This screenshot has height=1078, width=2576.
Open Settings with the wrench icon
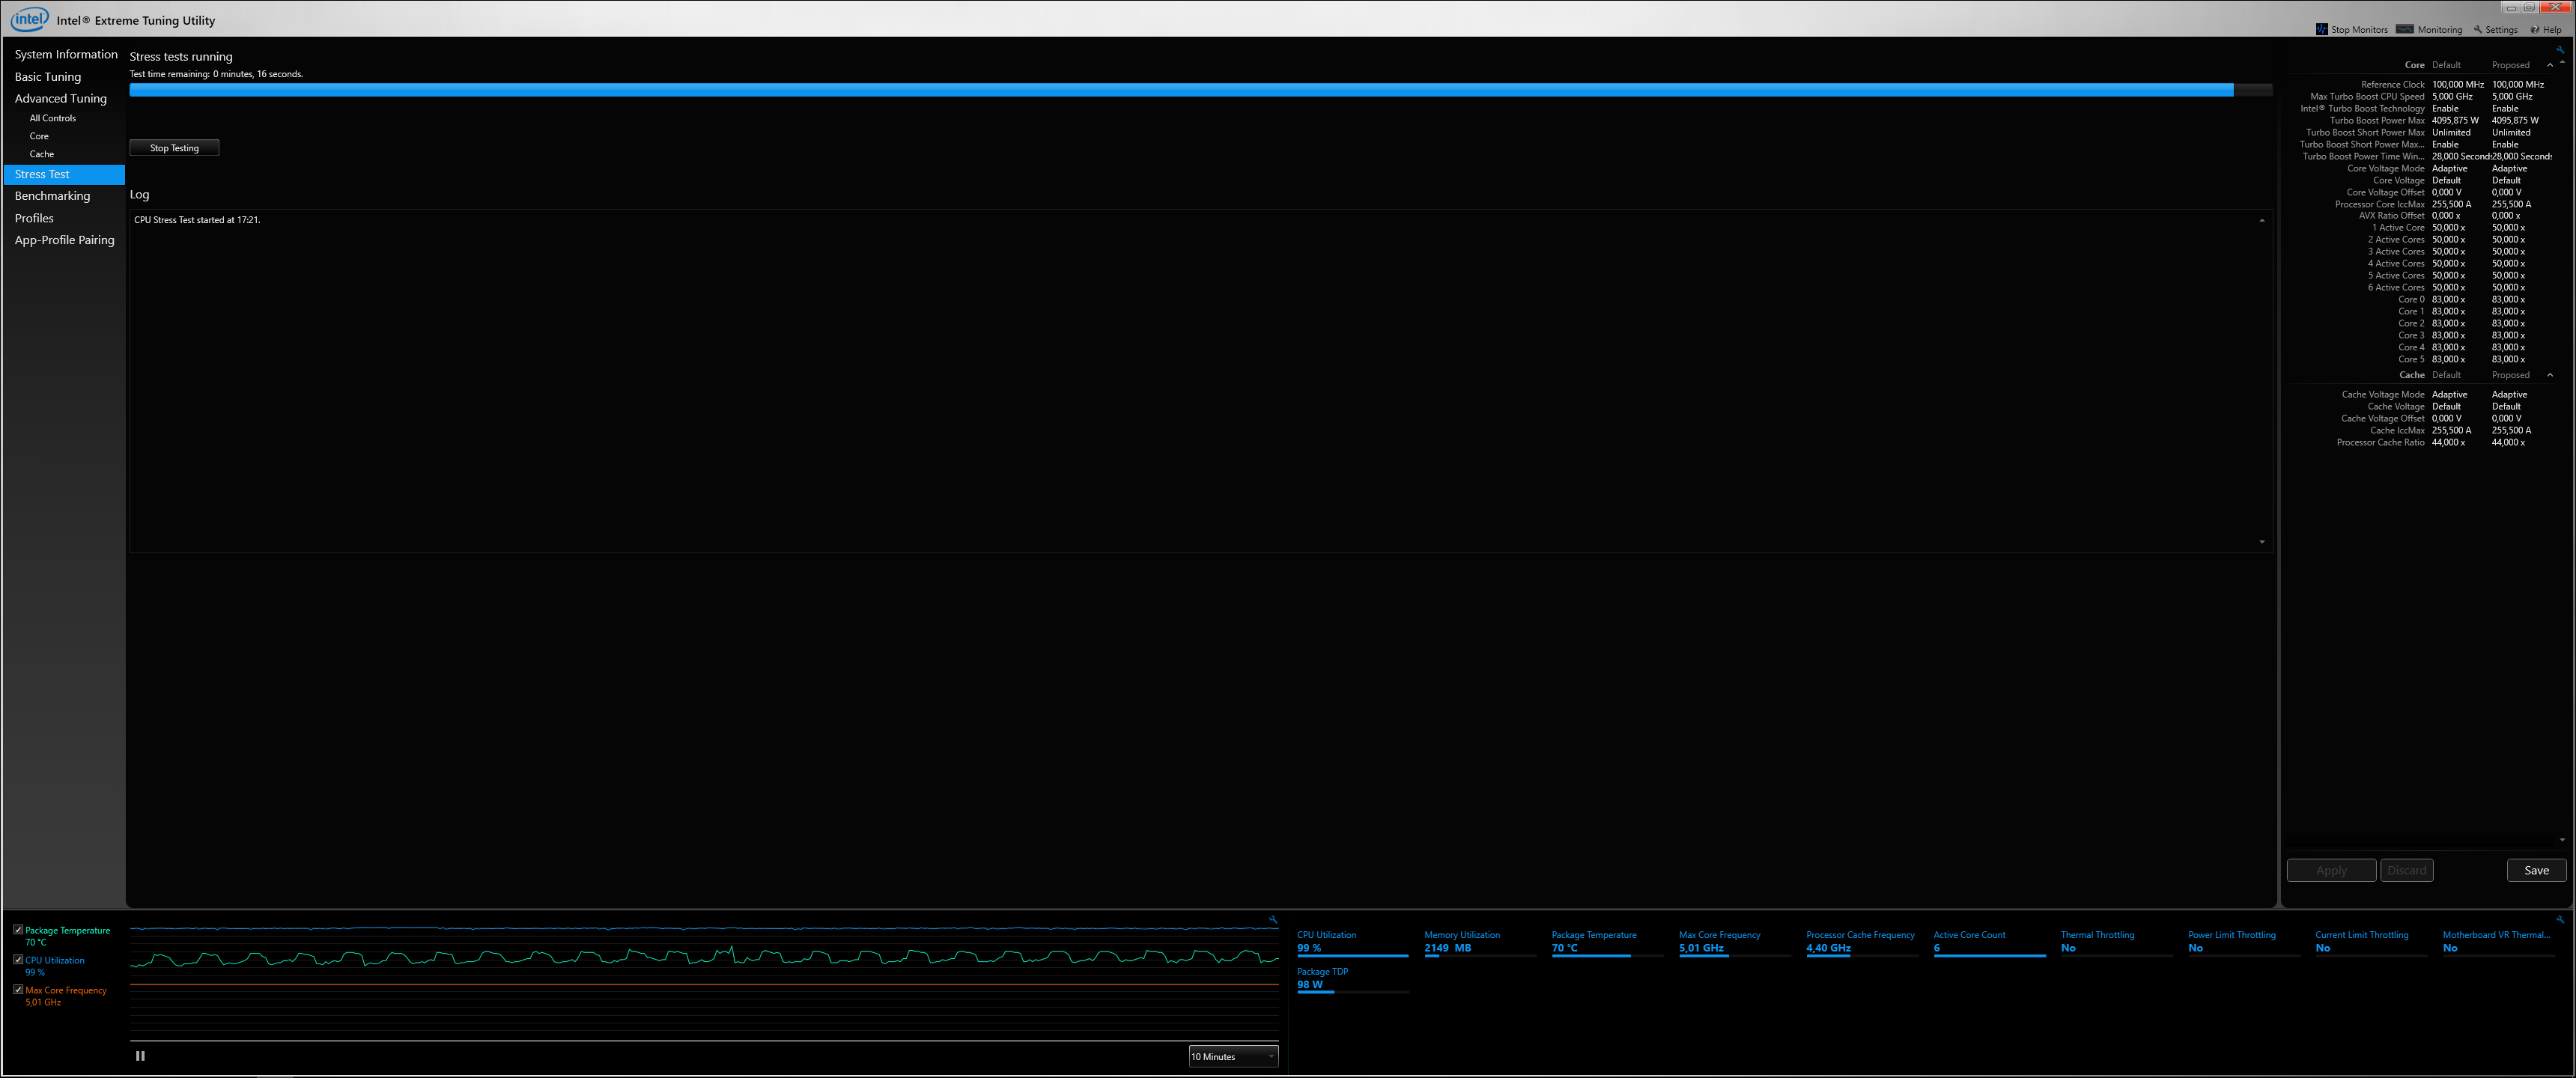[2478, 29]
